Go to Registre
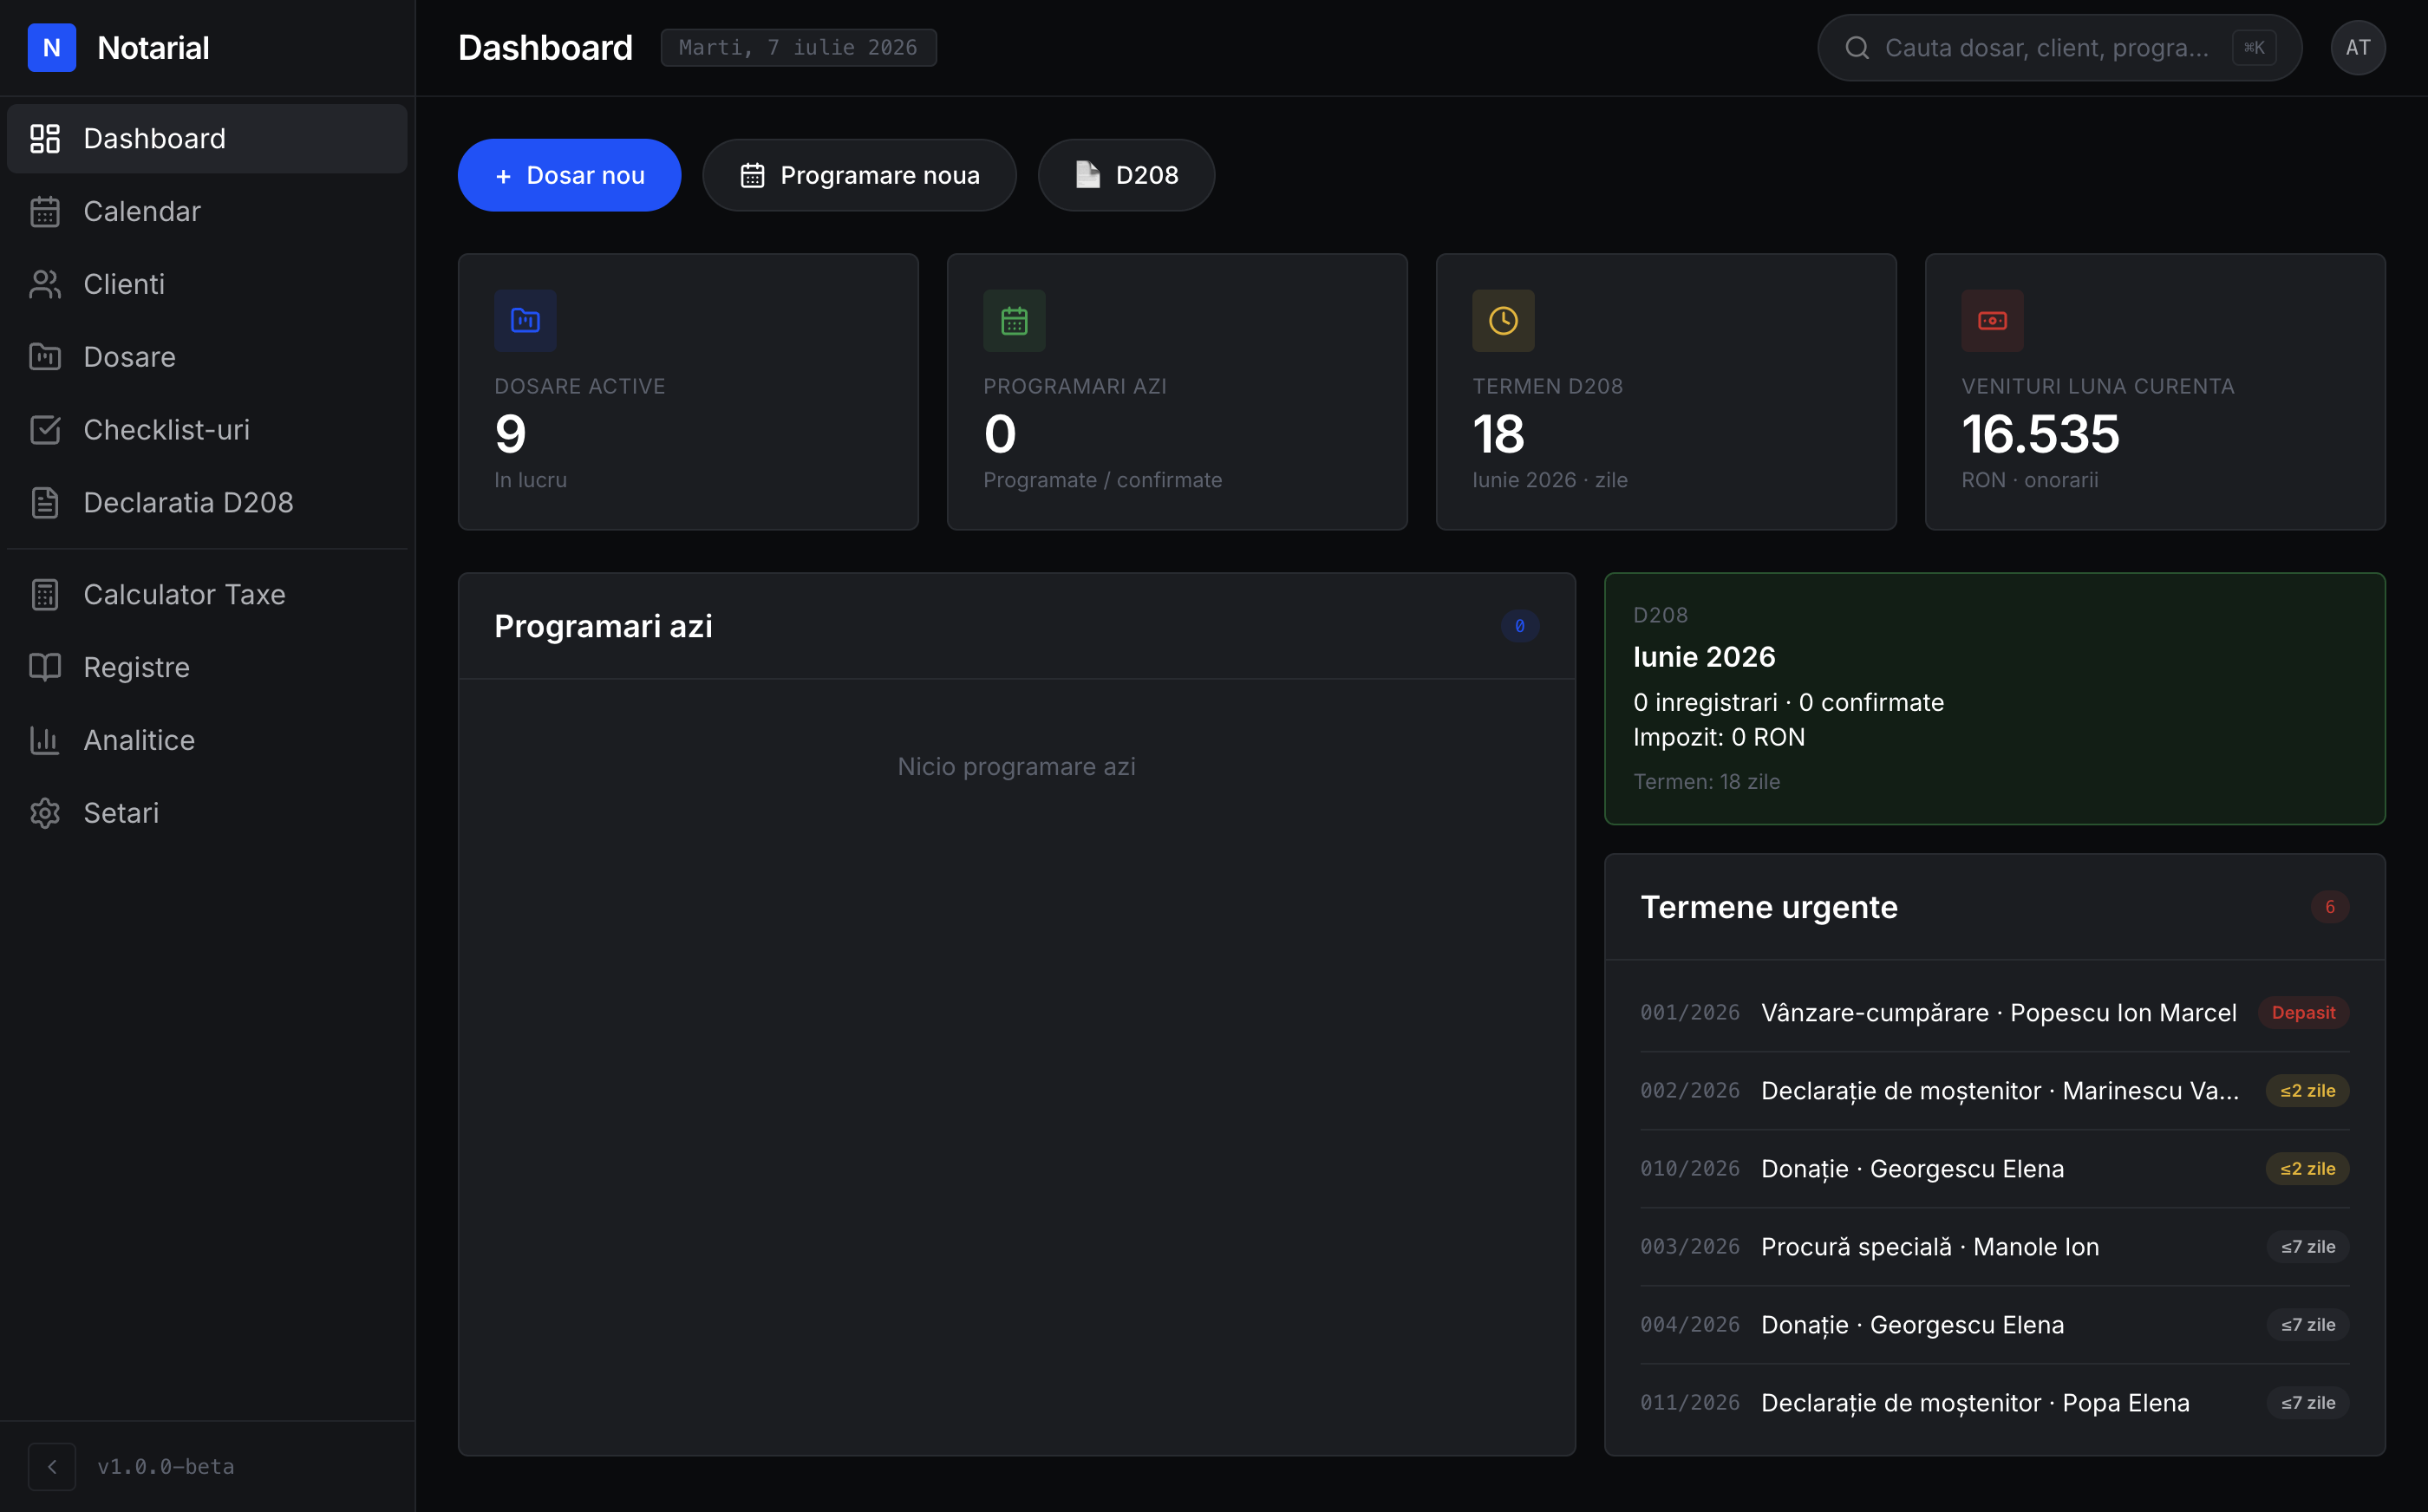Viewport: 2428px width, 1512px height. click(207, 667)
